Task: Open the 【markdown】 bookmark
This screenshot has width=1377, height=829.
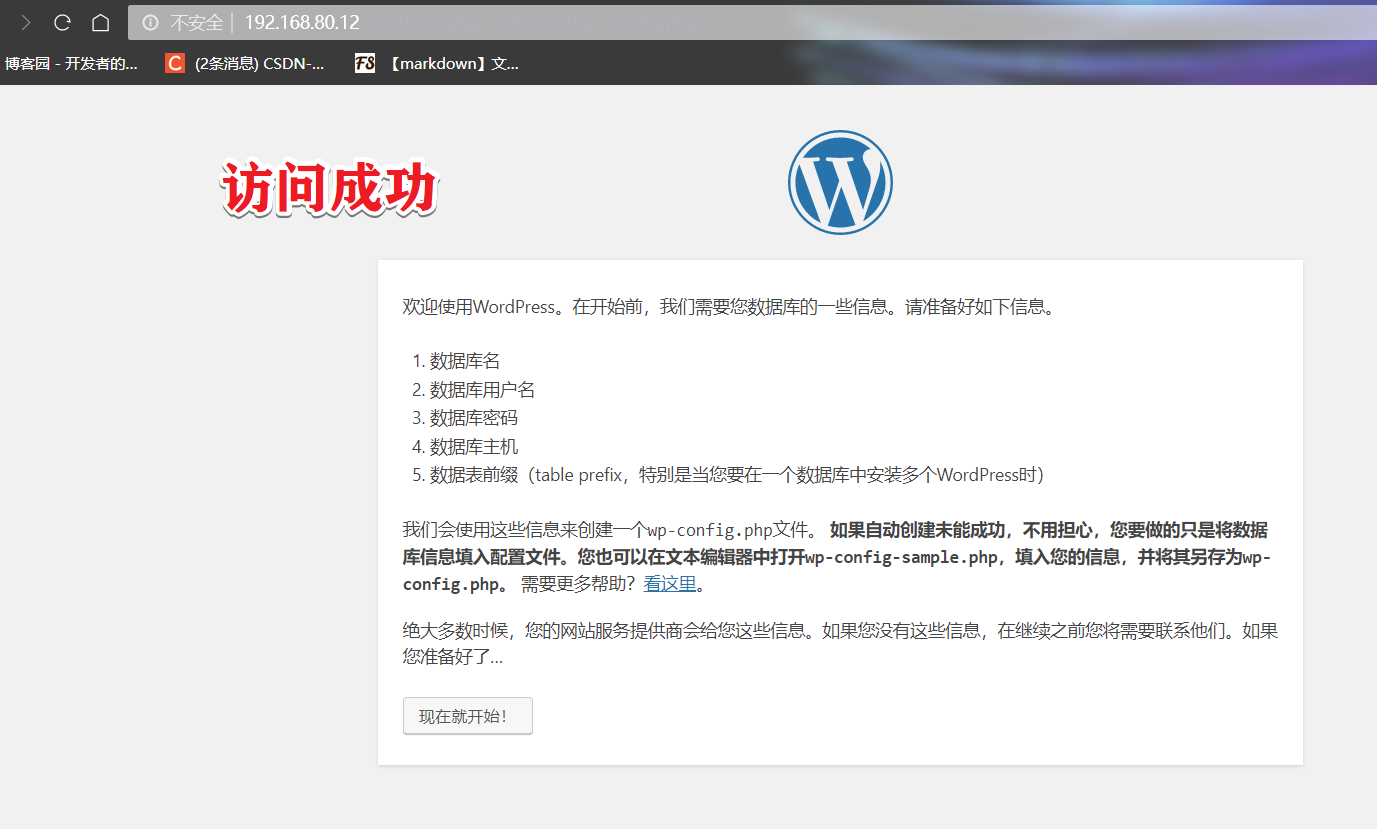Action: (x=437, y=64)
